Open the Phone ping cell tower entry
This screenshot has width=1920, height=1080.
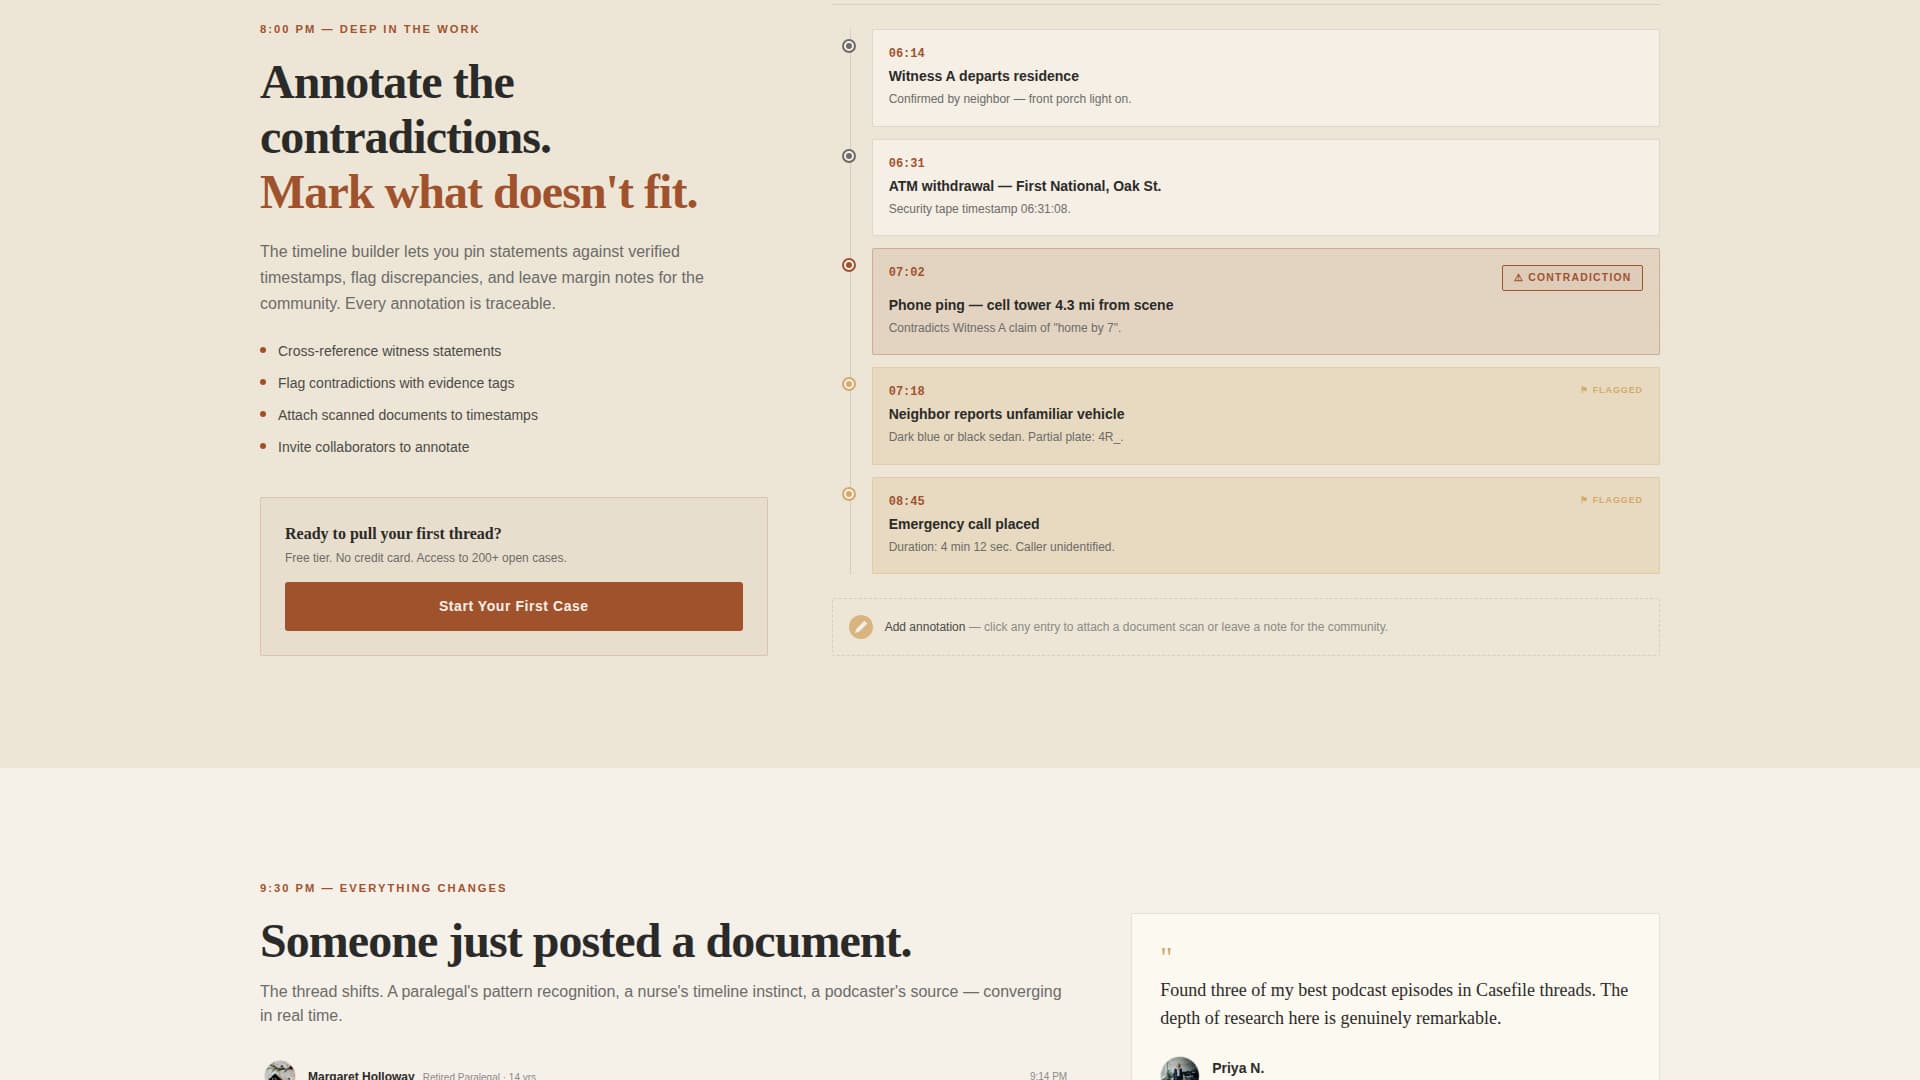1266,302
